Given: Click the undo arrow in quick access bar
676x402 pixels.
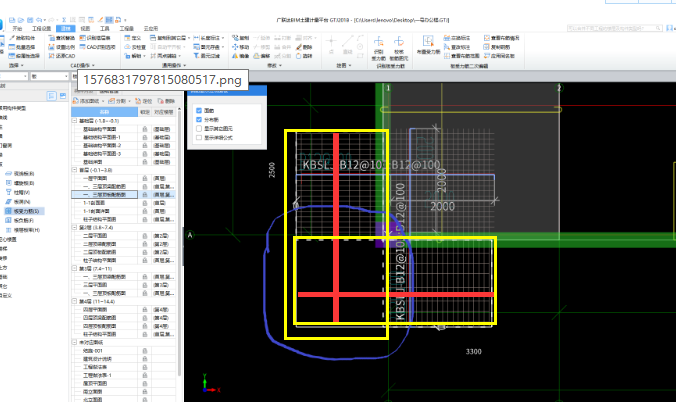Looking at the screenshot, I should tap(39, 20).
